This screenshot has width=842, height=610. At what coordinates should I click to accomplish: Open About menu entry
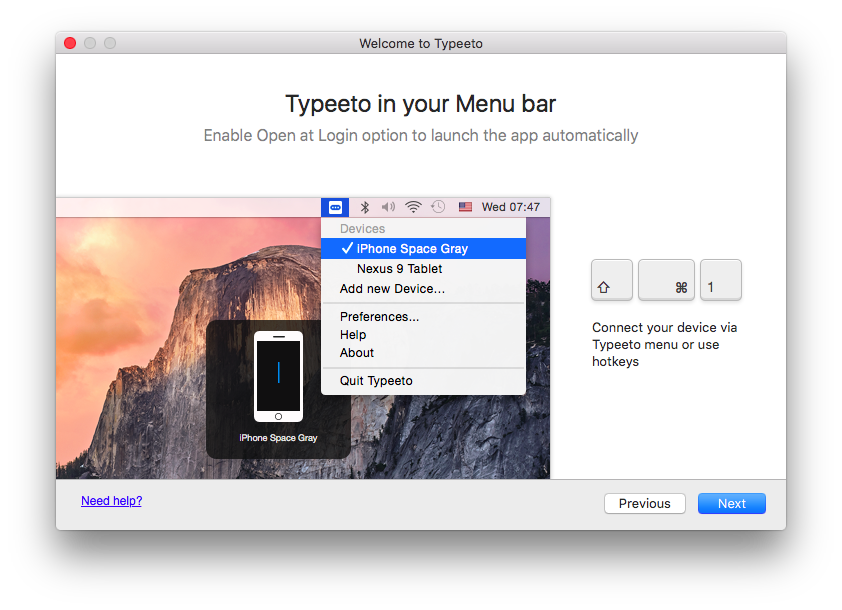click(x=423, y=353)
